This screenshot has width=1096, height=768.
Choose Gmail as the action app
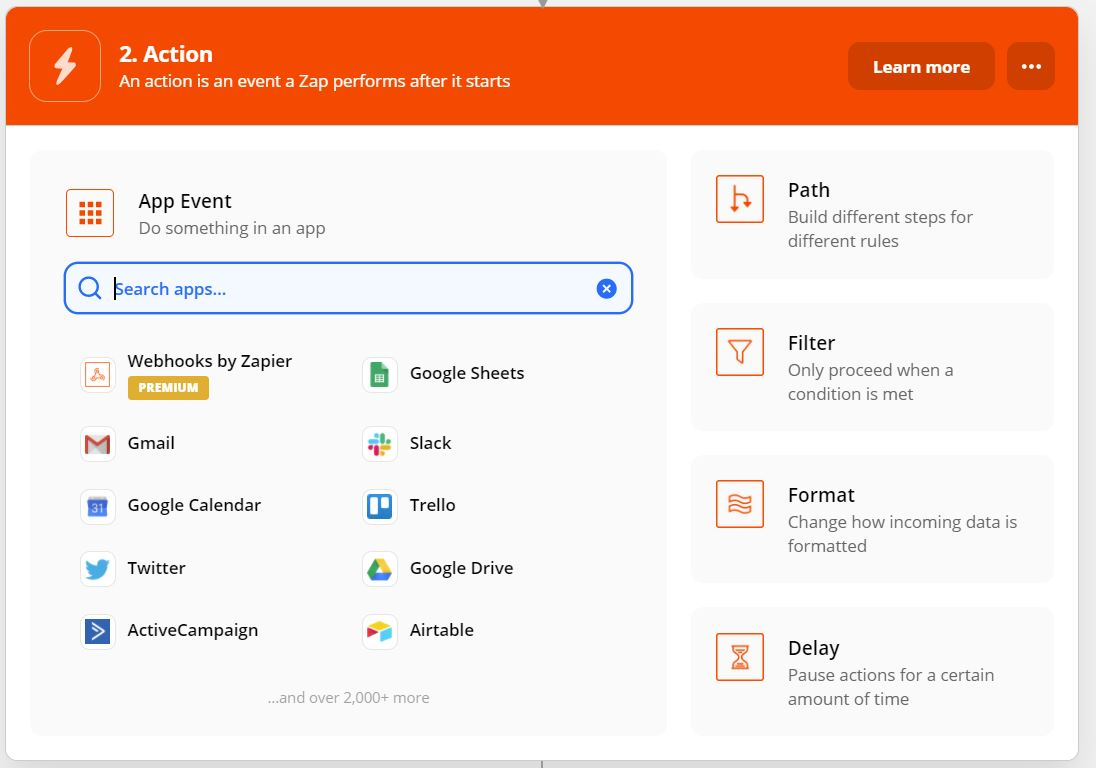click(x=151, y=443)
